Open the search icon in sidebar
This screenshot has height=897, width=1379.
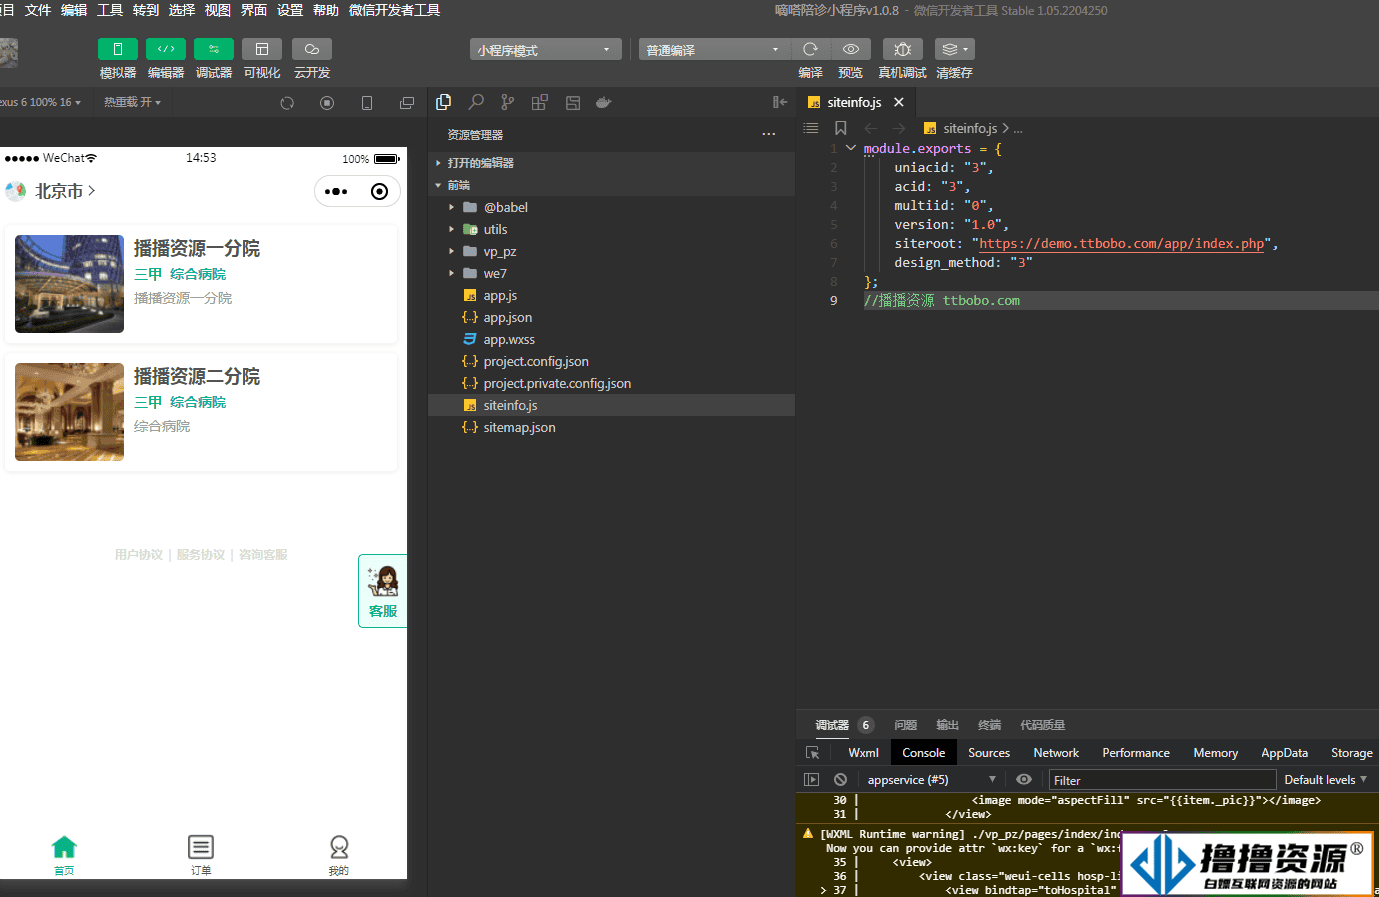click(476, 102)
